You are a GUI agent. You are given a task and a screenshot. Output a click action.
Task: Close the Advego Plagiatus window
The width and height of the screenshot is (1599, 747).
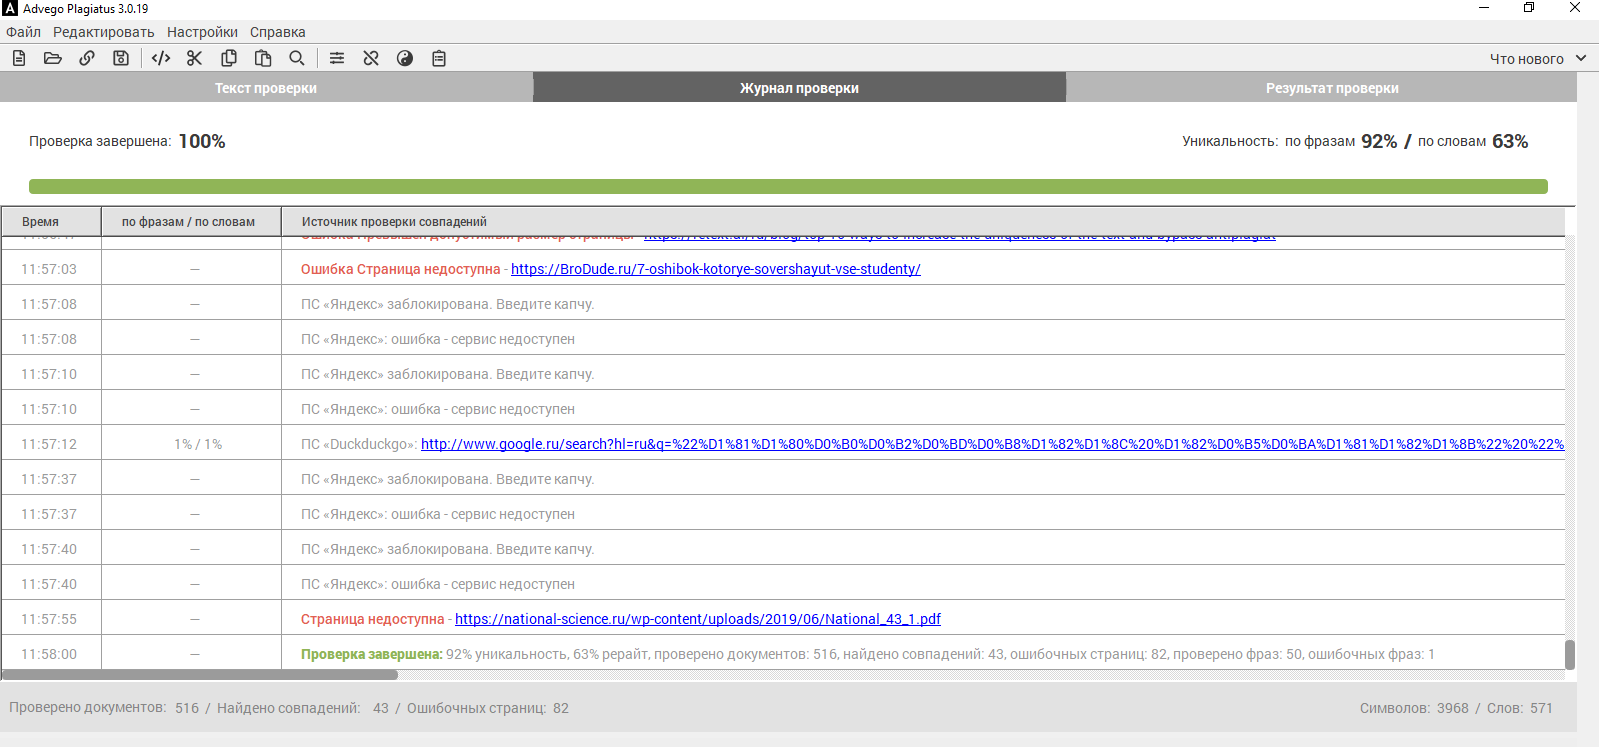coord(1575,8)
